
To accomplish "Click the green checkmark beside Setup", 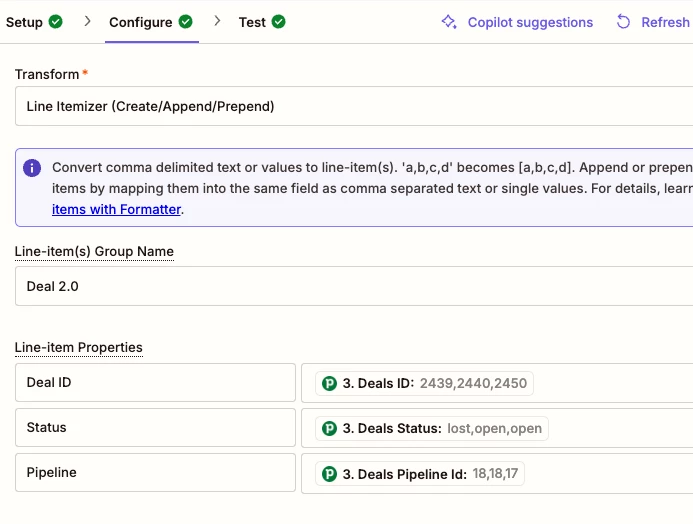I will click(55, 22).
